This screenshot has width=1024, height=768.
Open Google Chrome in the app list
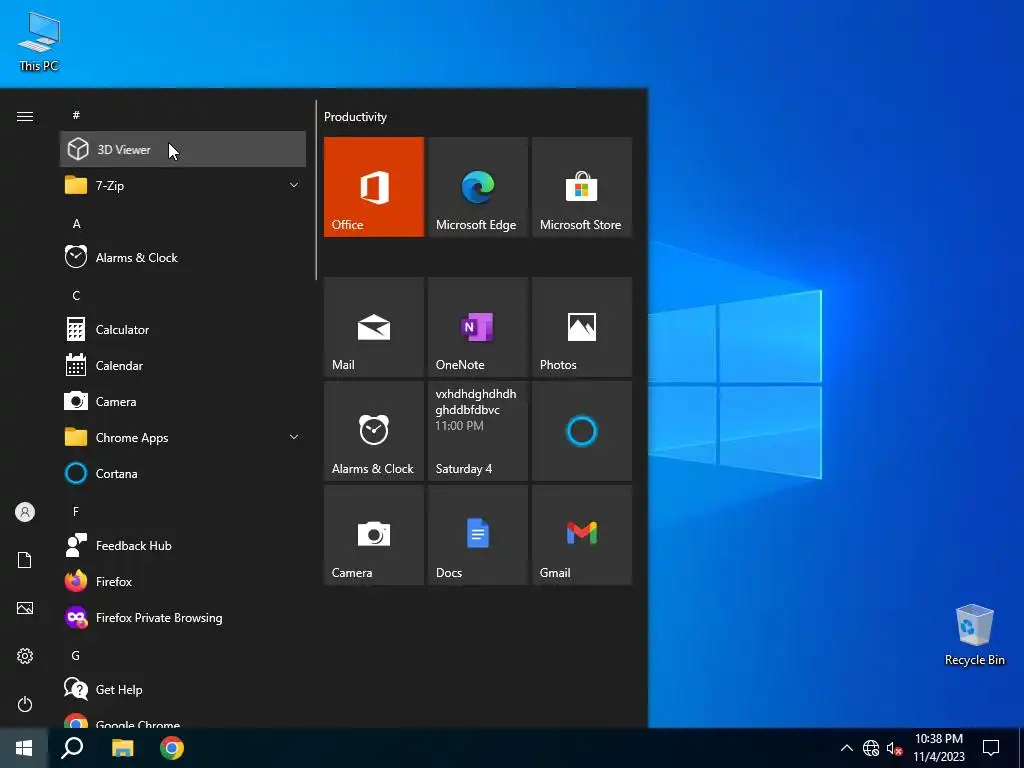click(183, 720)
